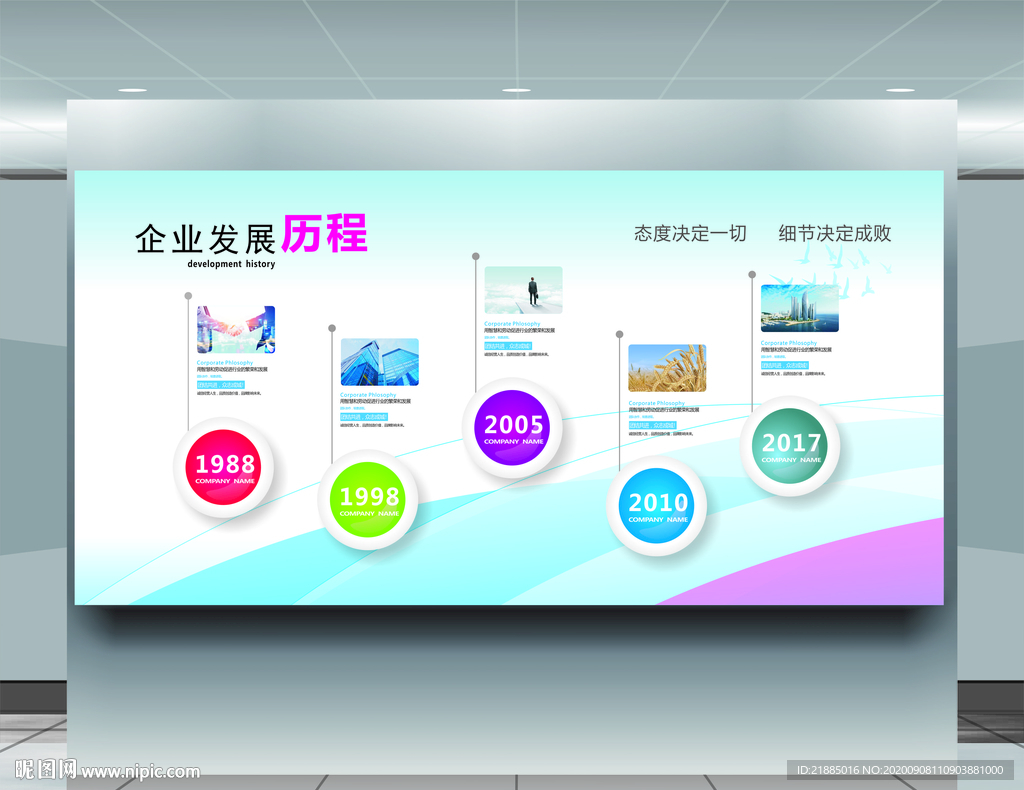The image size is (1024, 790).
Task: Click 'Corporate Philosophy' under the skyscraper photo
Action: tap(368, 395)
